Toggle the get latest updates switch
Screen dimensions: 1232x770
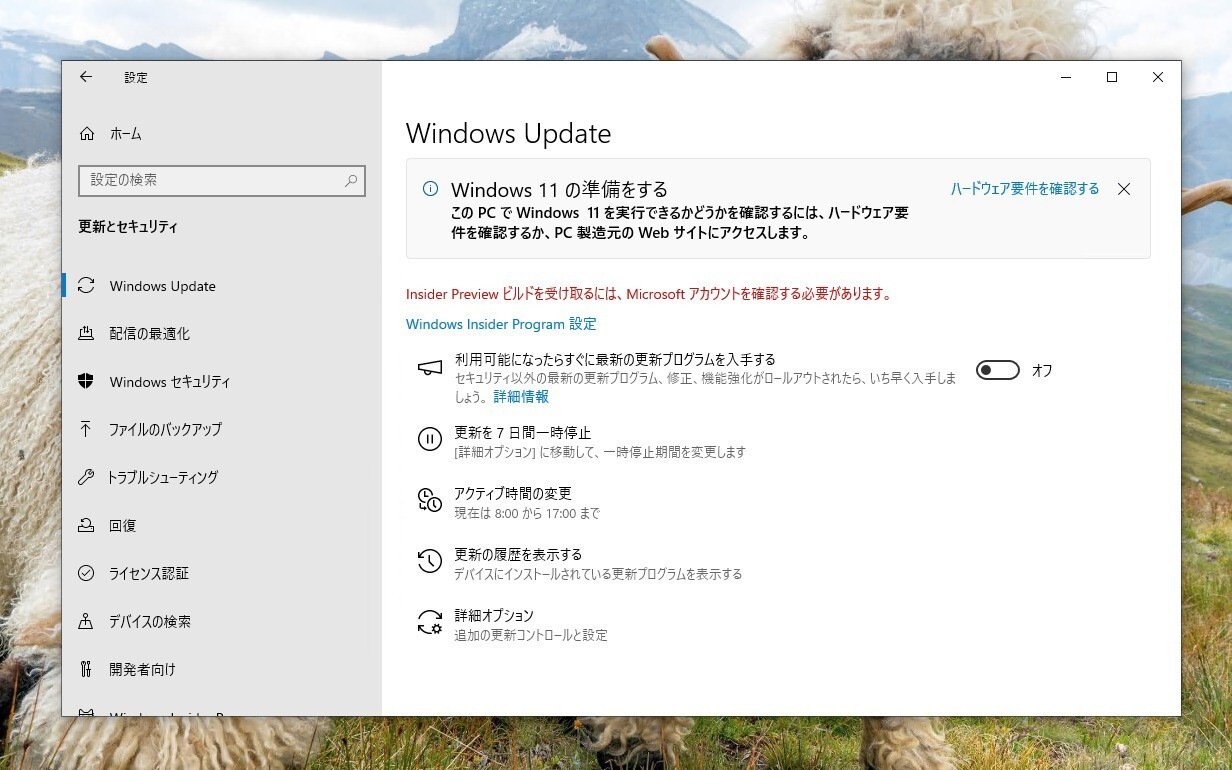pyautogui.click(x=997, y=370)
